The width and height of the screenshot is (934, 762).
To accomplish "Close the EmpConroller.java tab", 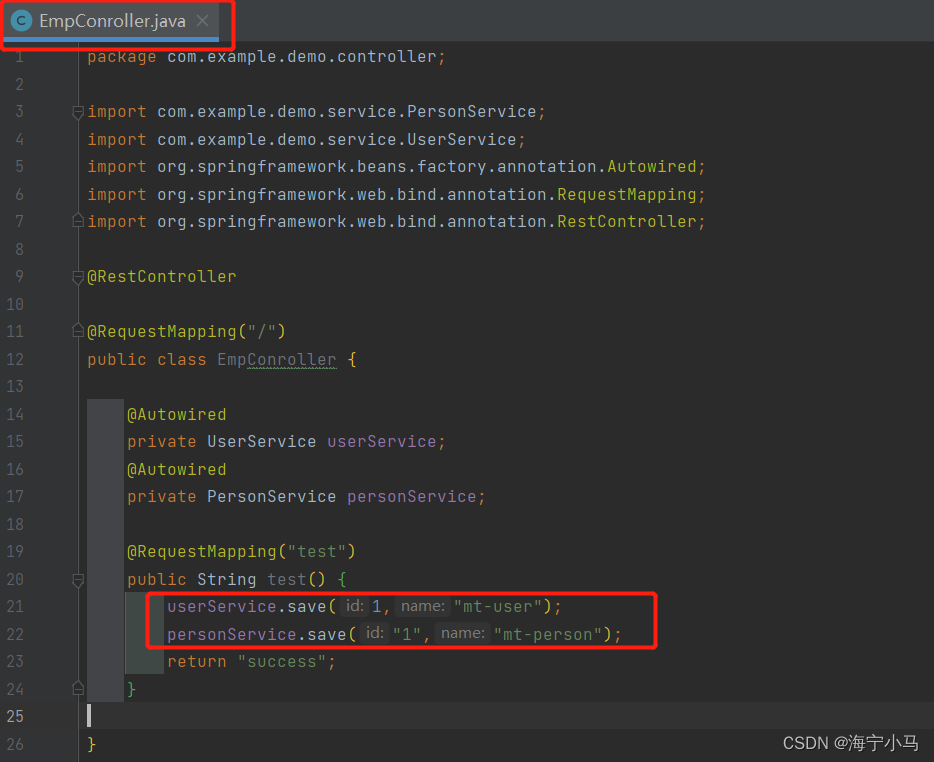I will [203, 21].
